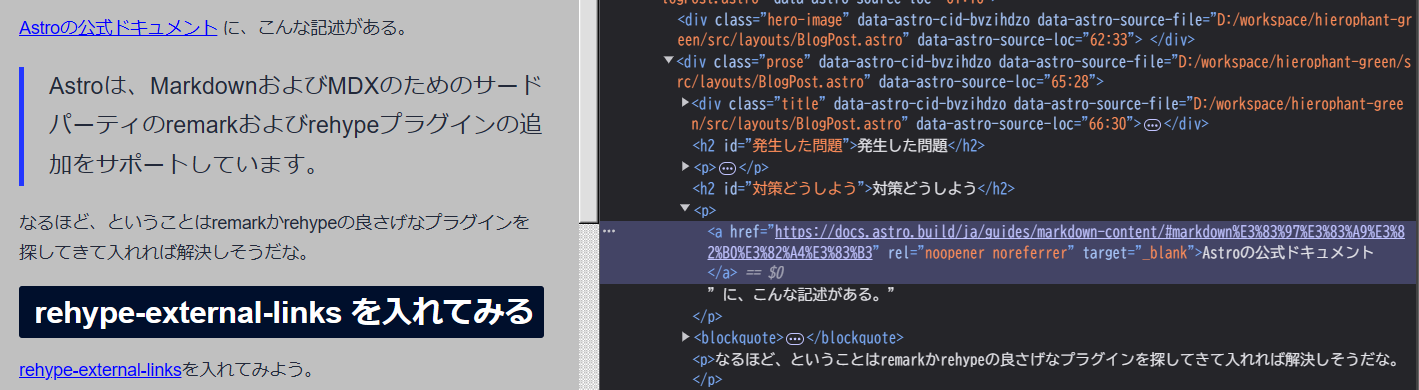Click the closing </a> == $0 line
This screenshot has width=1419, height=390.
(x=746, y=272)
